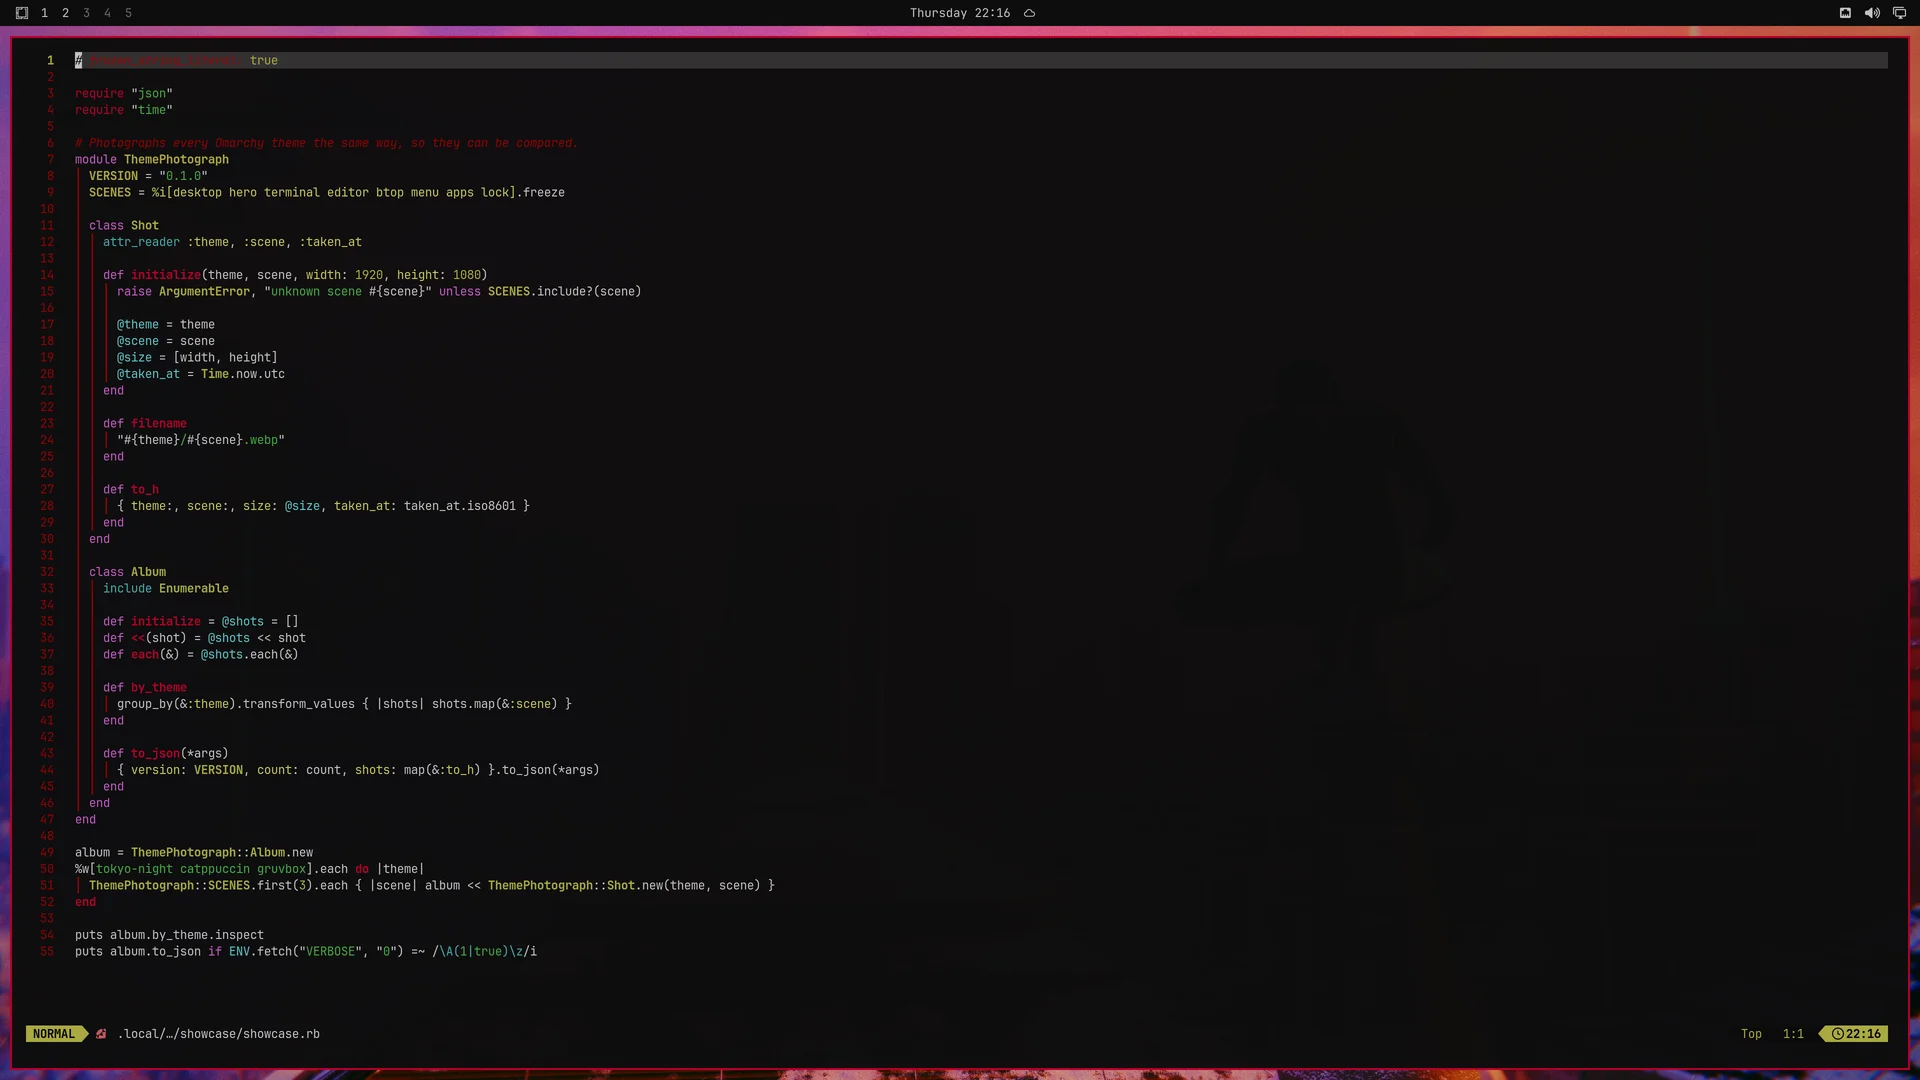Click the NORMAL mode indicator
This screenshot has height=1080, width=1920.
point(54,1034)
